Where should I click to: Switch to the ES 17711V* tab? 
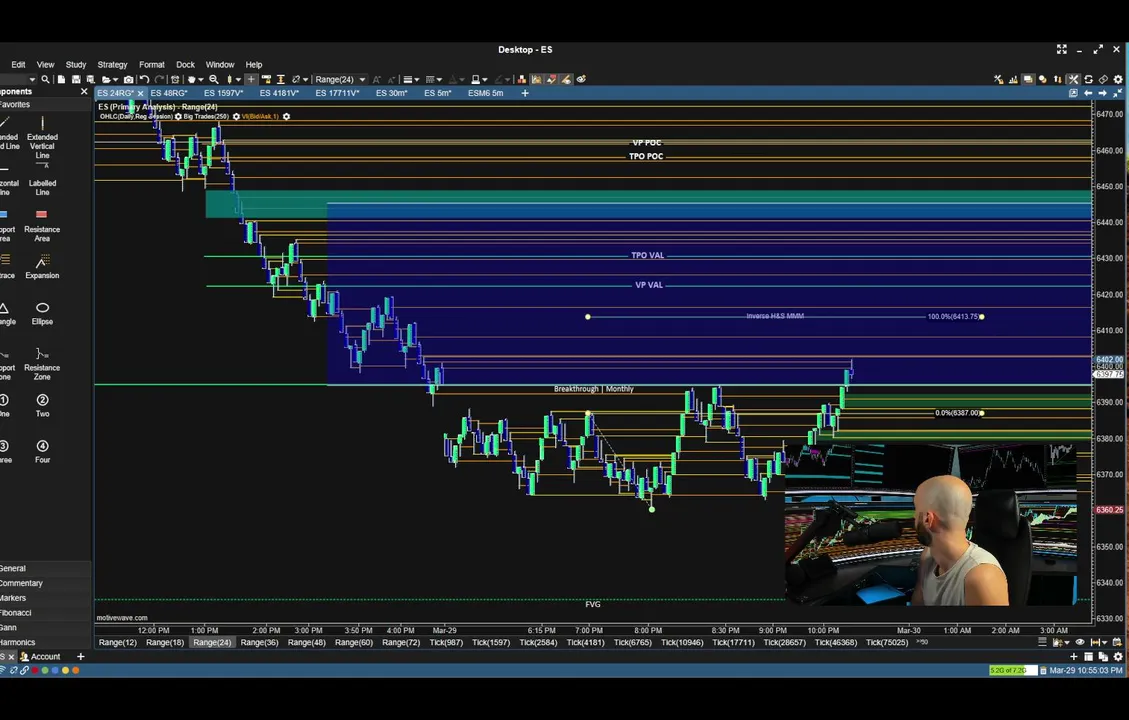(337, 93)
